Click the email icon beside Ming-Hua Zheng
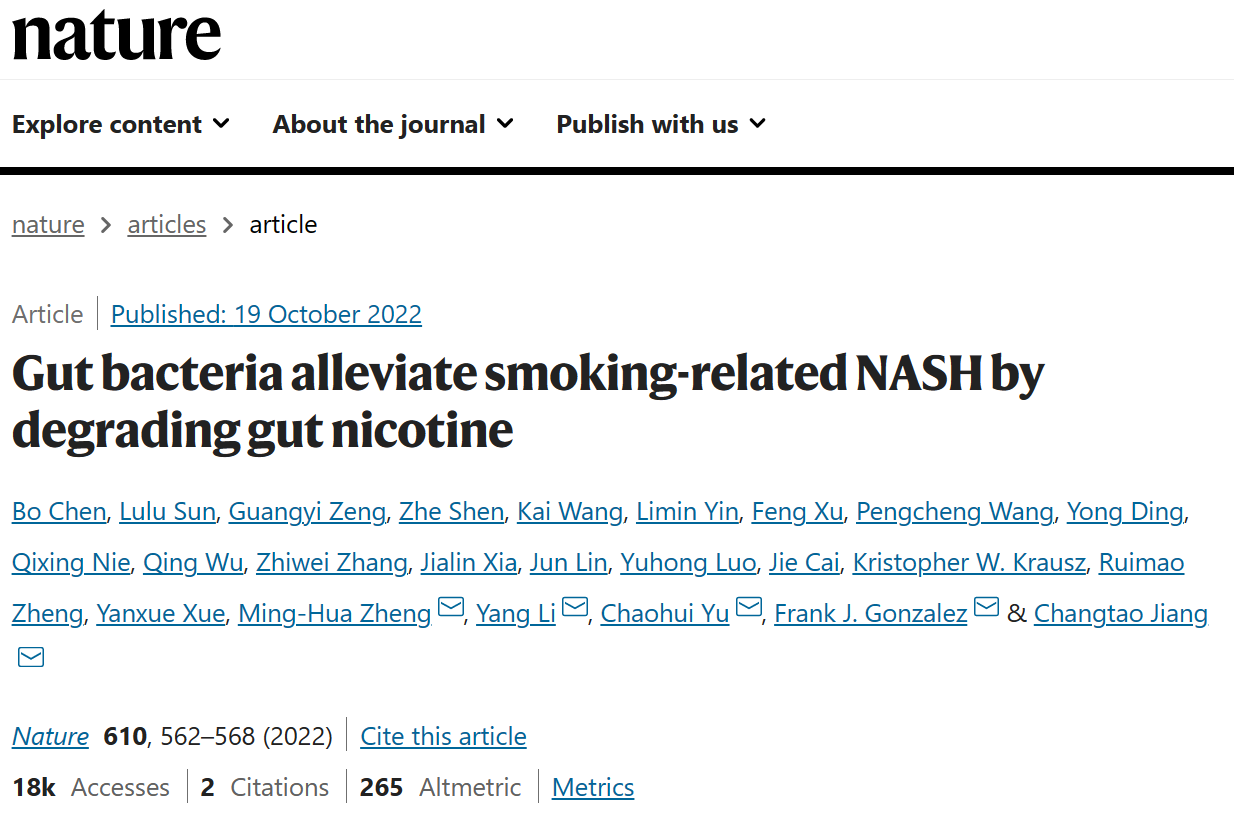 [451, 607]
